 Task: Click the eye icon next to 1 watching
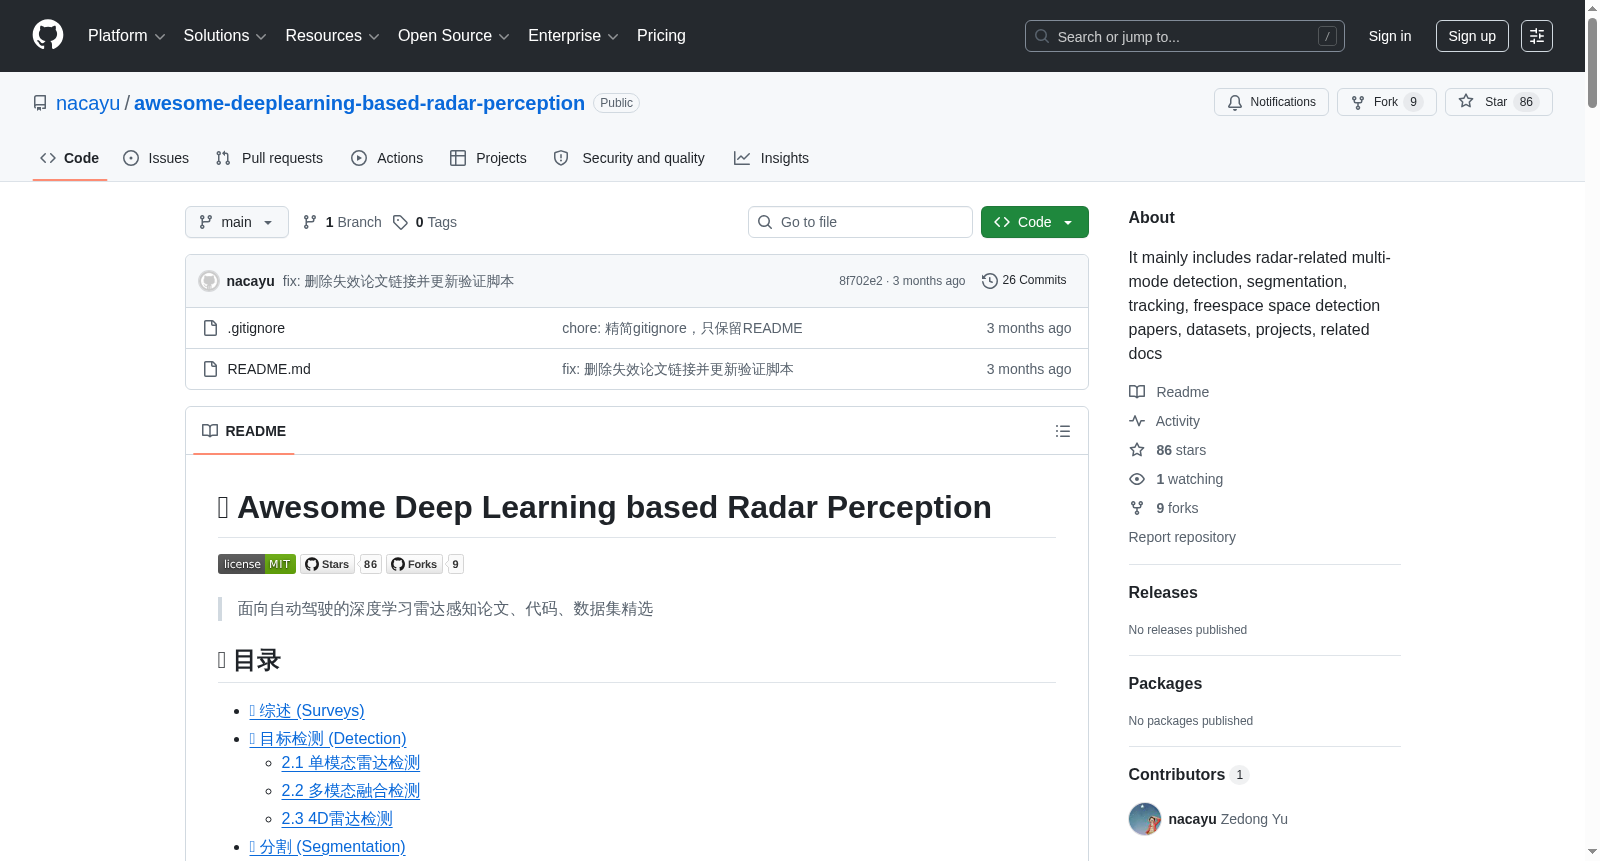1137,479
